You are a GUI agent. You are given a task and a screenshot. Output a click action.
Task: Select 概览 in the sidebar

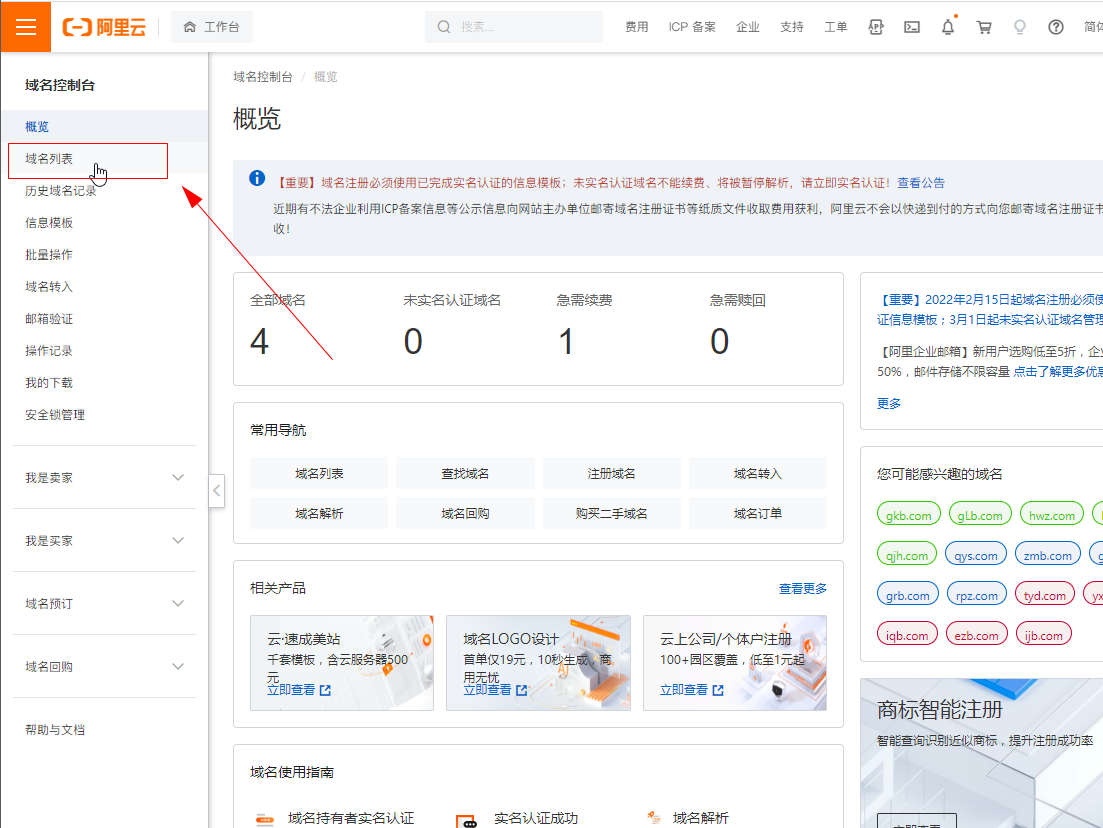104,127
